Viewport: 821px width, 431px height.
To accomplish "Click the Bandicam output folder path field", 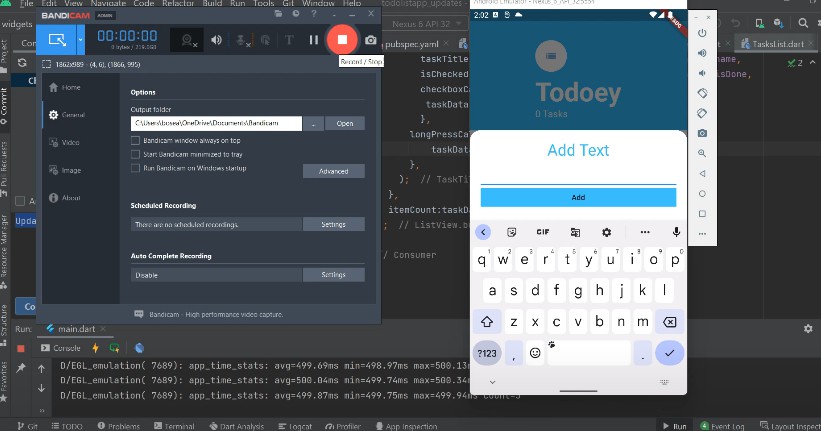I will 216,123.
